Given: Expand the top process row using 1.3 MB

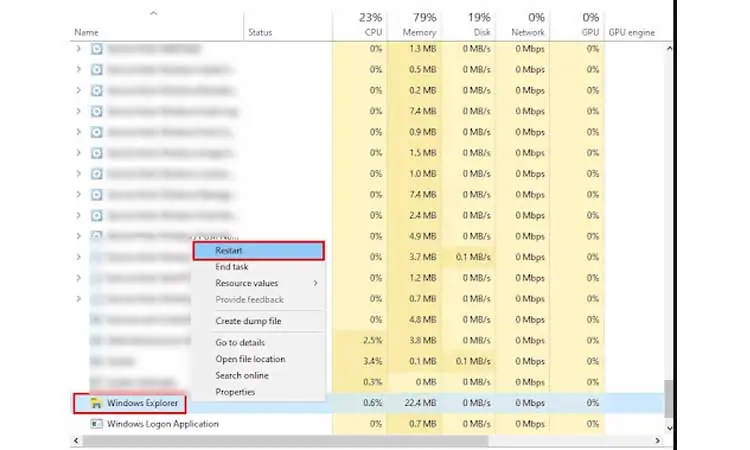Looking at the screenshot, I should click(79, 48).
